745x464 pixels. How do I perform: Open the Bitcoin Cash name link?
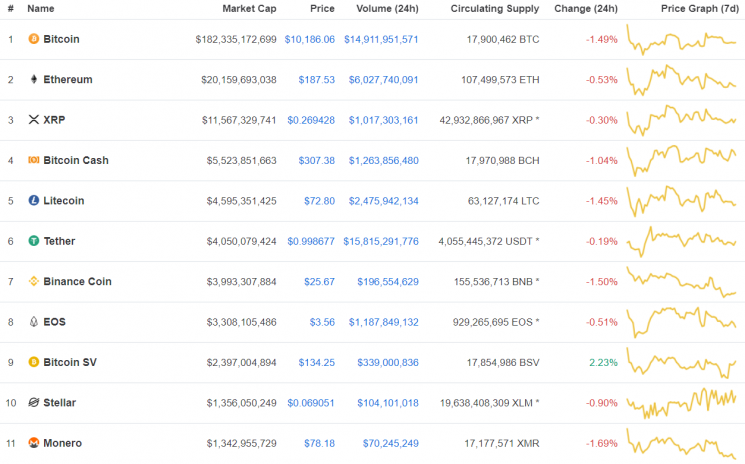click(x=76, y=160)
